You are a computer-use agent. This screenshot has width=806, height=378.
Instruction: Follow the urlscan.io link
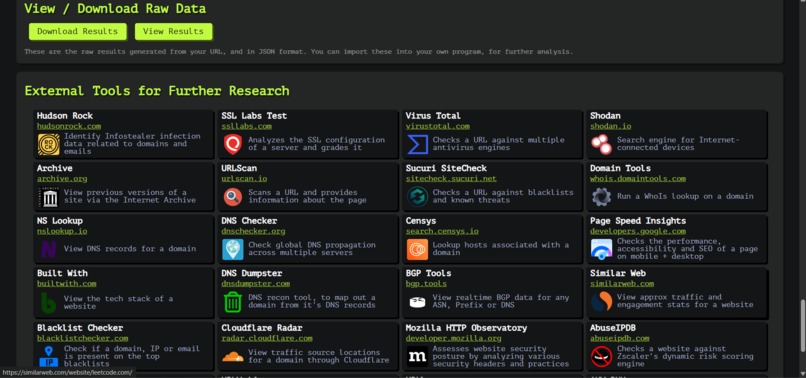(x=244, y=178)
